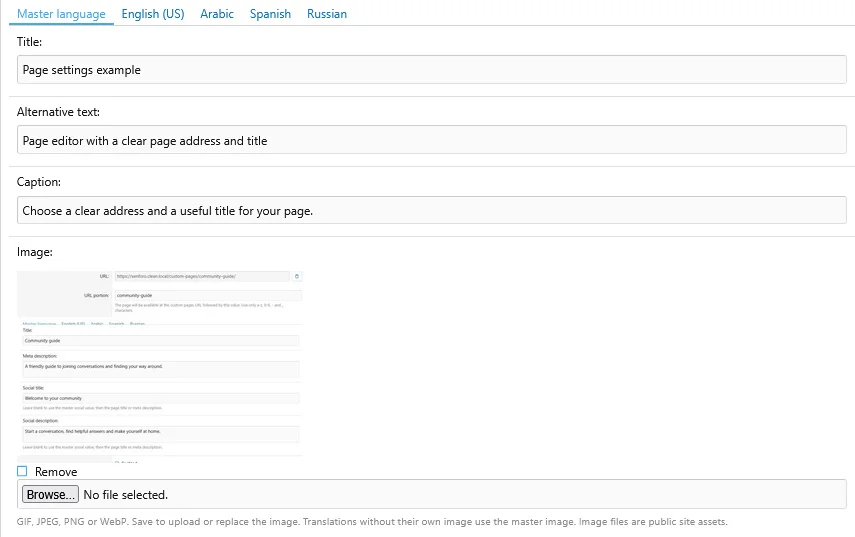Click the Browse... file button

50,494
